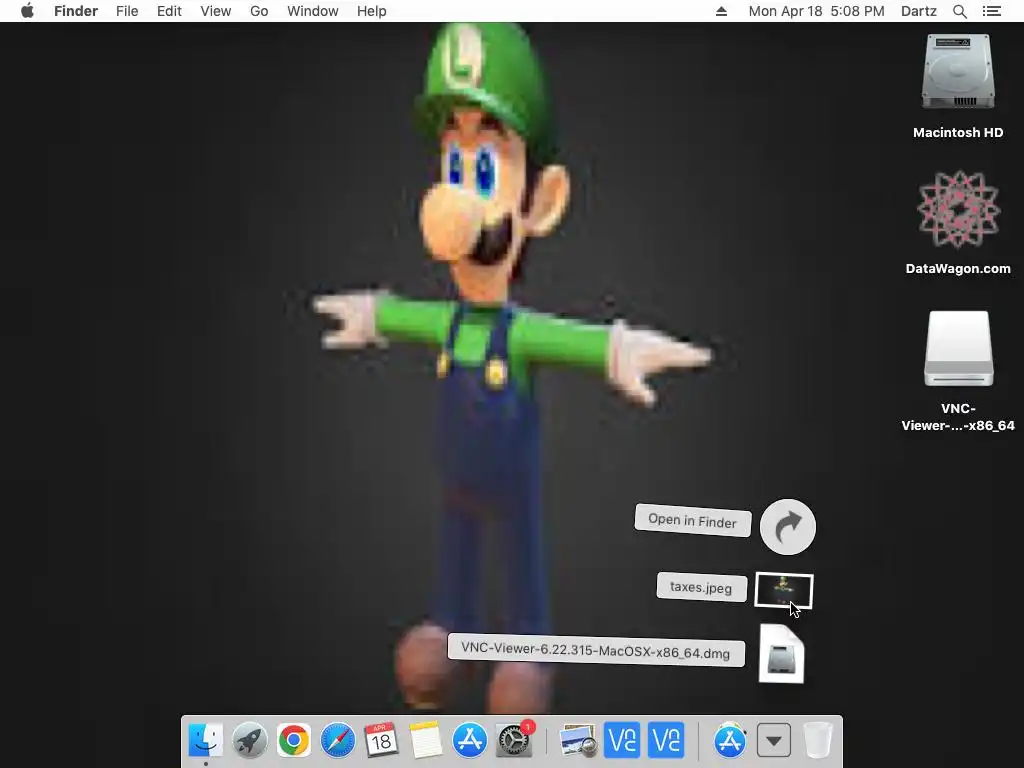Open the App Store icon beside Notes
The image size is (1024, 768).
[469, 741]
